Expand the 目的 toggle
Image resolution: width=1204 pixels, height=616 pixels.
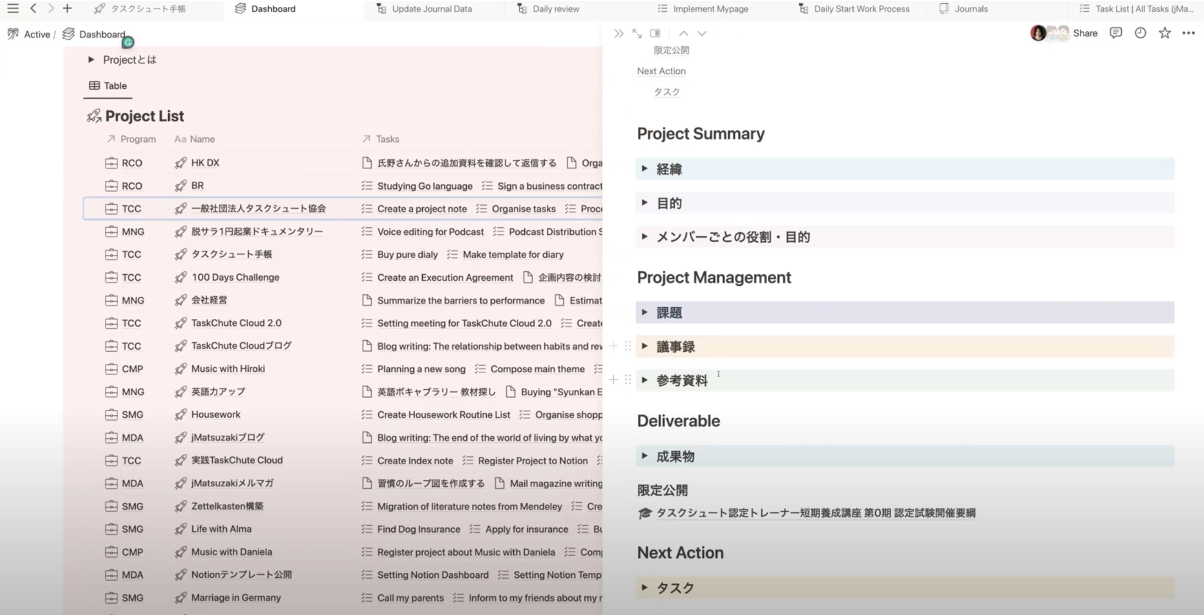(x=645, y=203)
